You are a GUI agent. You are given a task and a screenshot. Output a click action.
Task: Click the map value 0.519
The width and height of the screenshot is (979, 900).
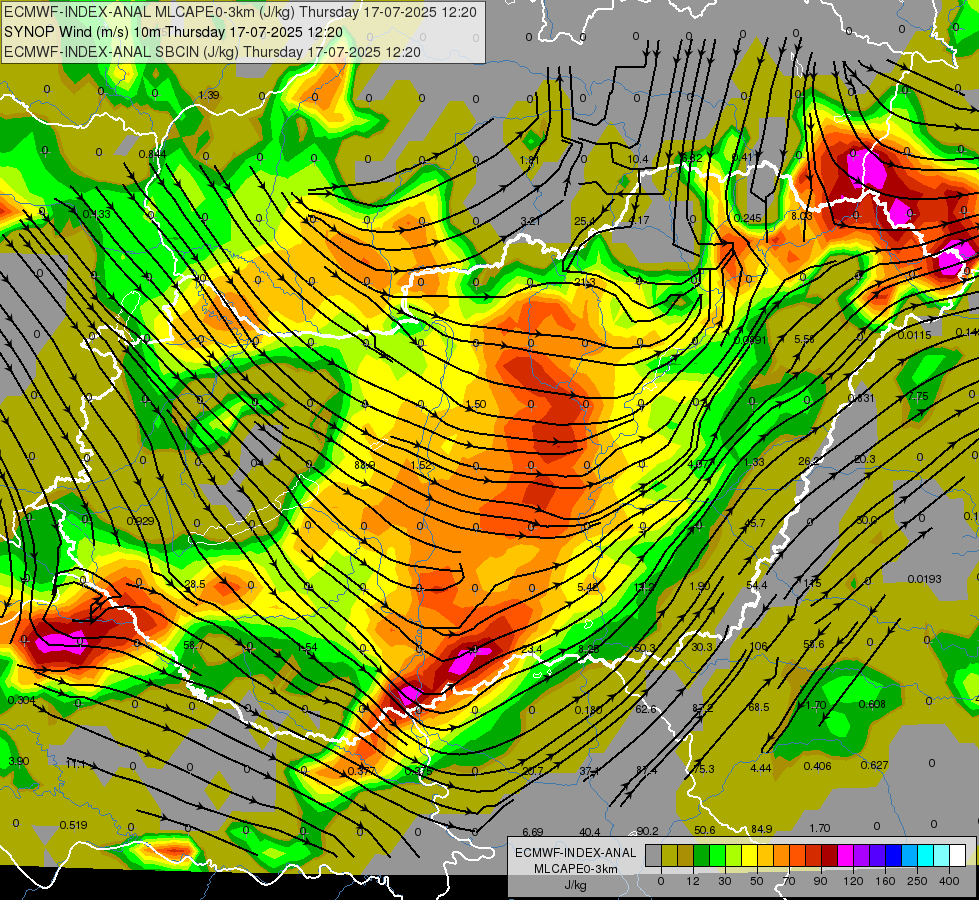tap(73, 825)
